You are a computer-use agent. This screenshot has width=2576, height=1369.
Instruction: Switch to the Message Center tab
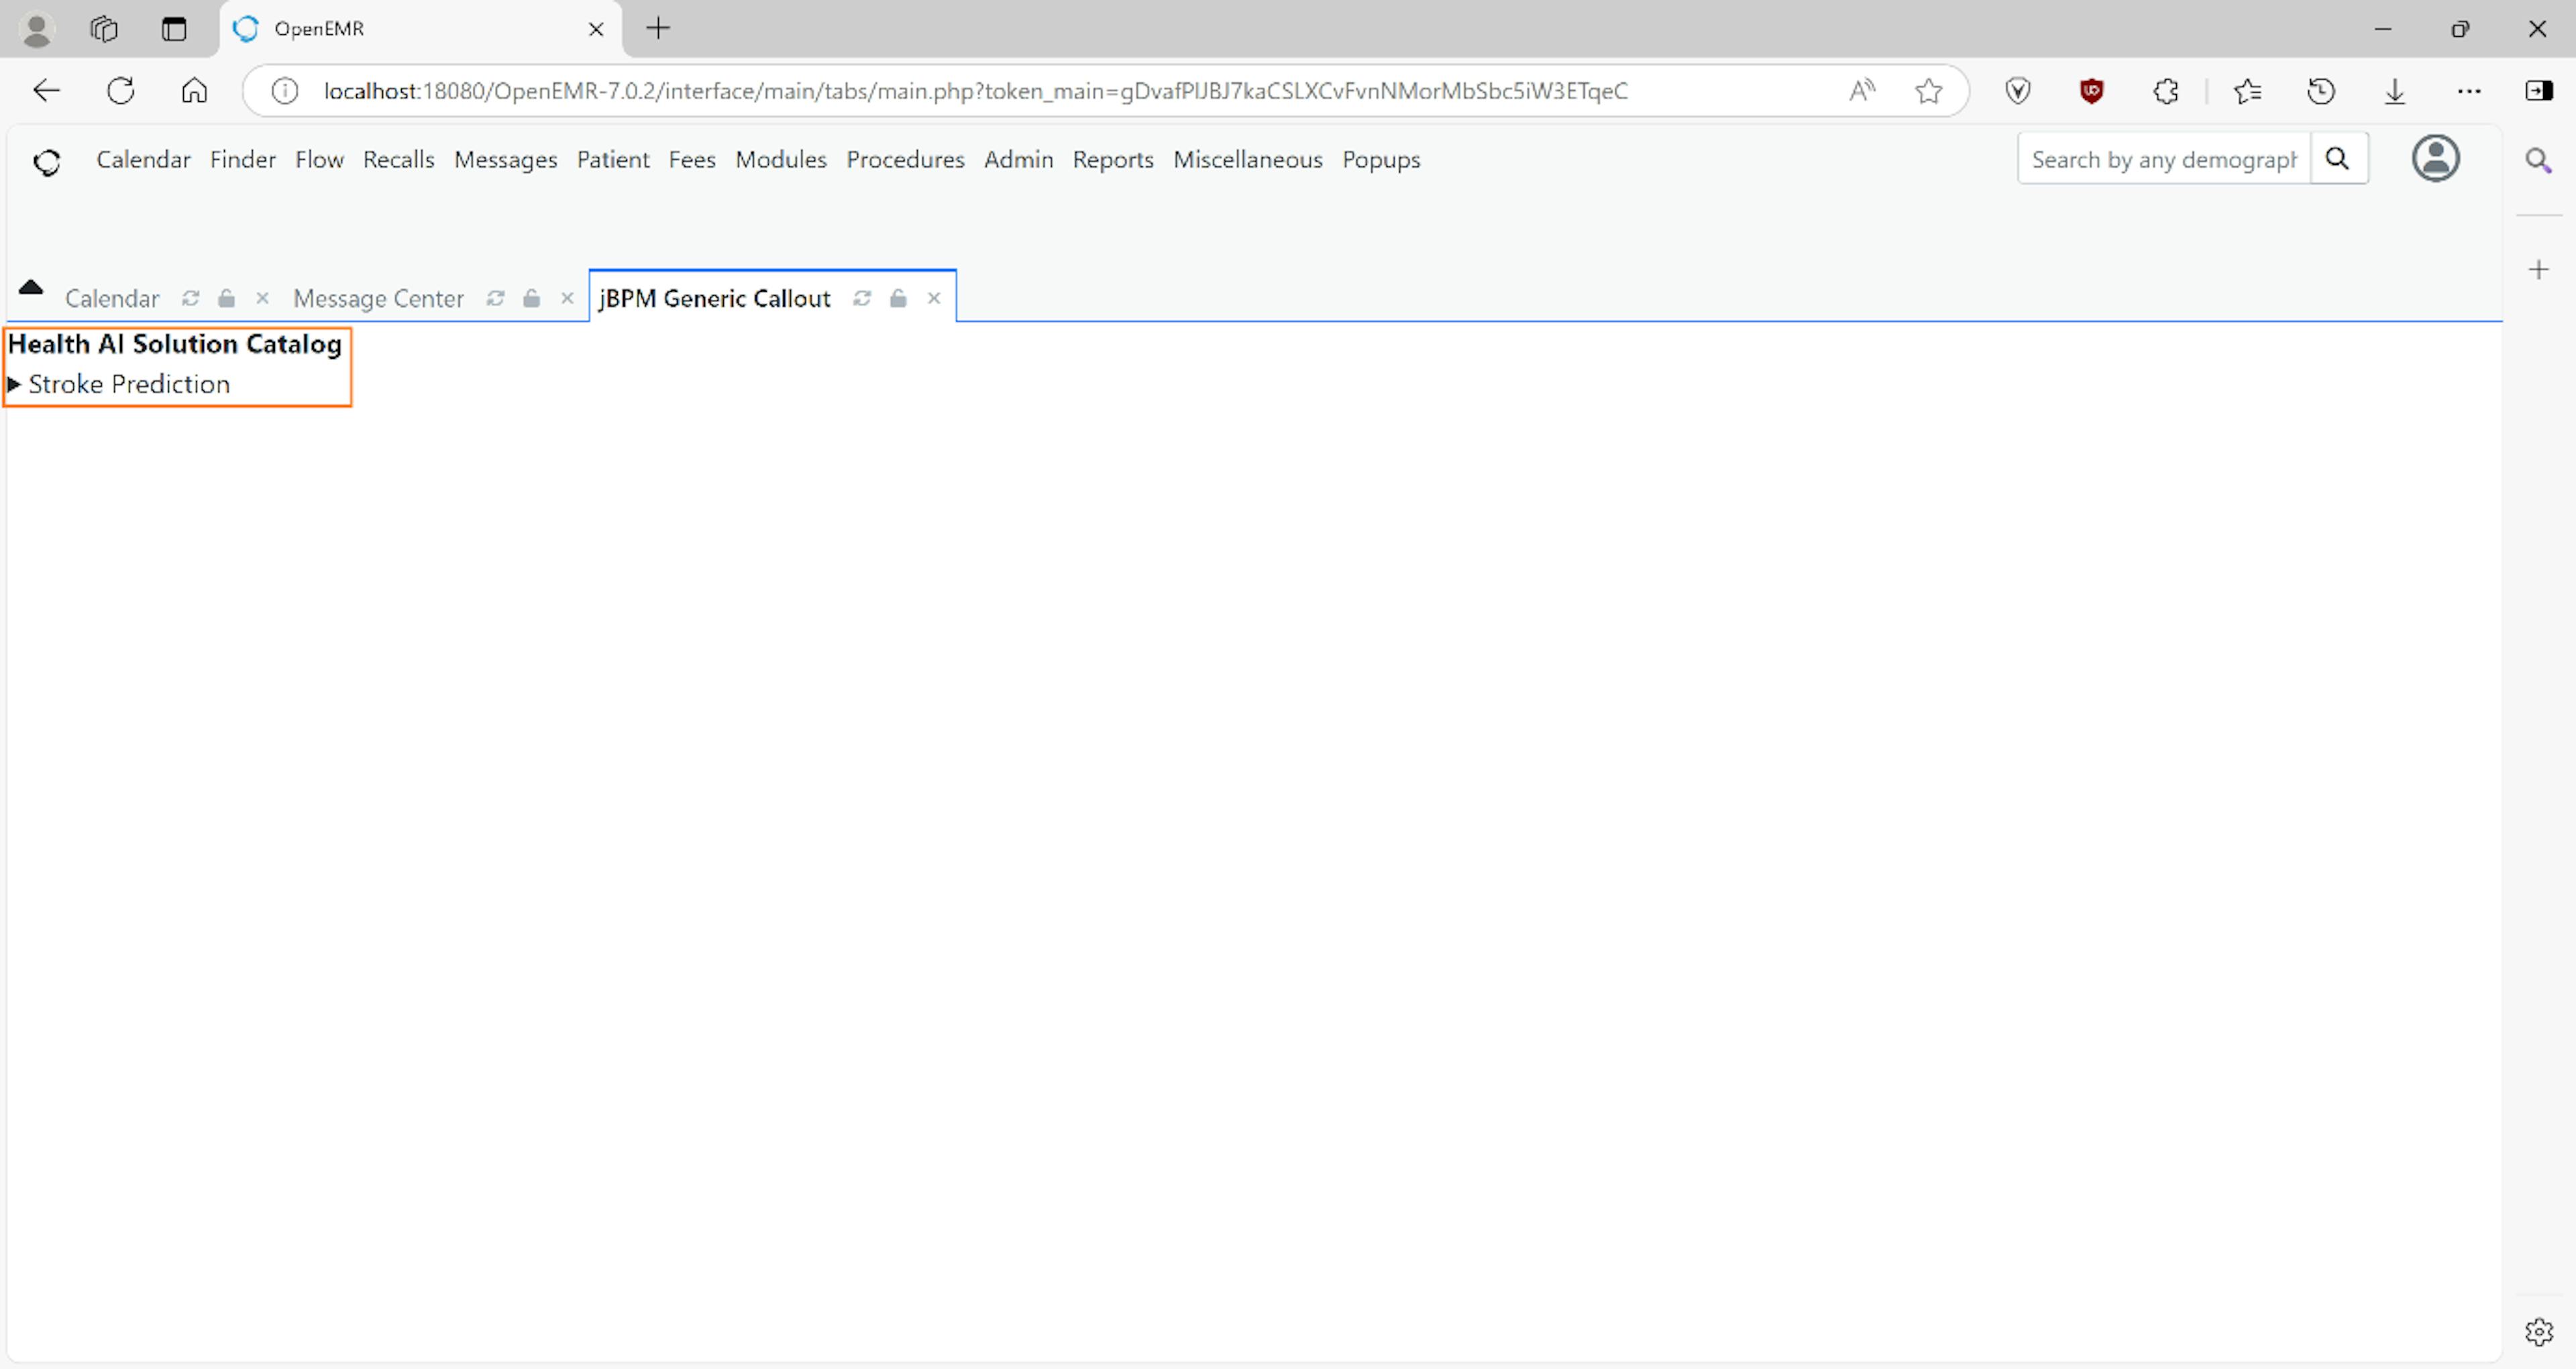(x=378, y=298)
